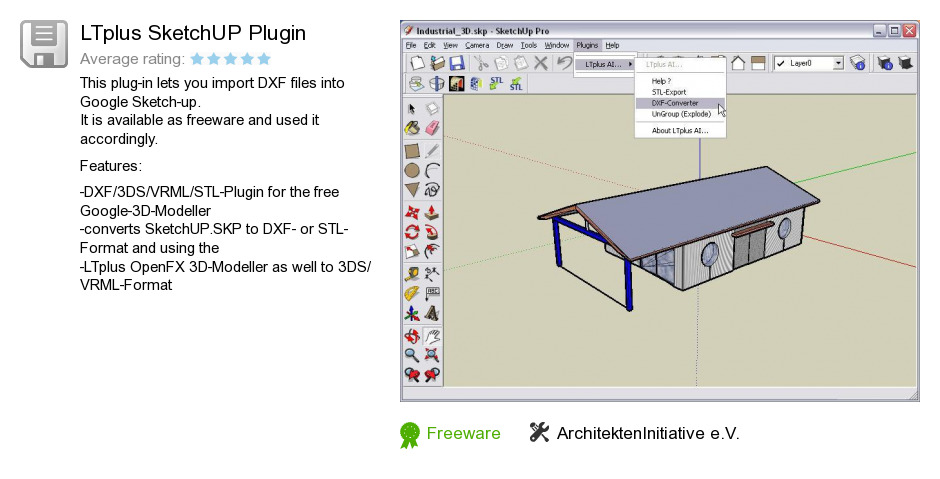
Task: Select the Make Component tool
Action: 432,109
